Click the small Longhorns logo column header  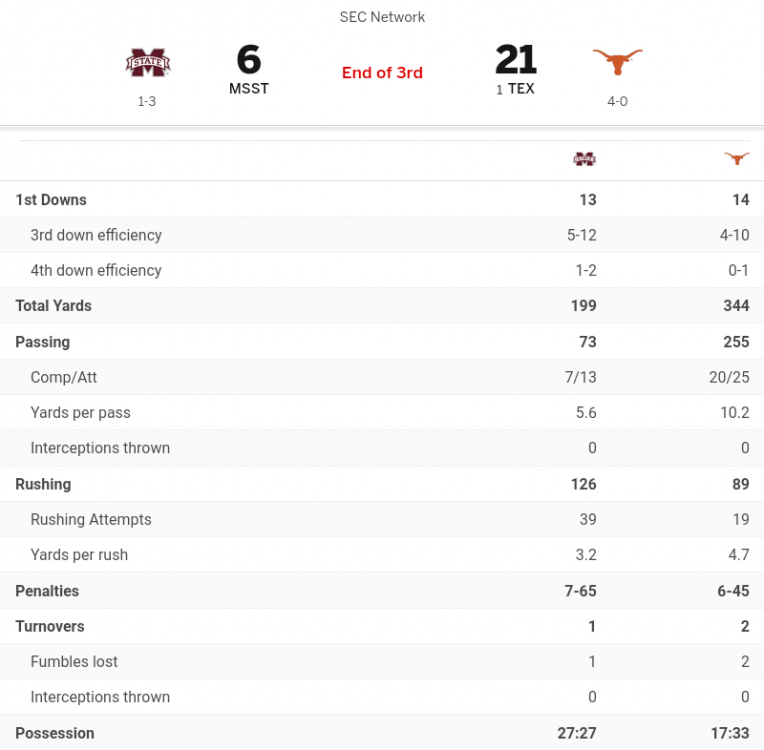[737, 158]
